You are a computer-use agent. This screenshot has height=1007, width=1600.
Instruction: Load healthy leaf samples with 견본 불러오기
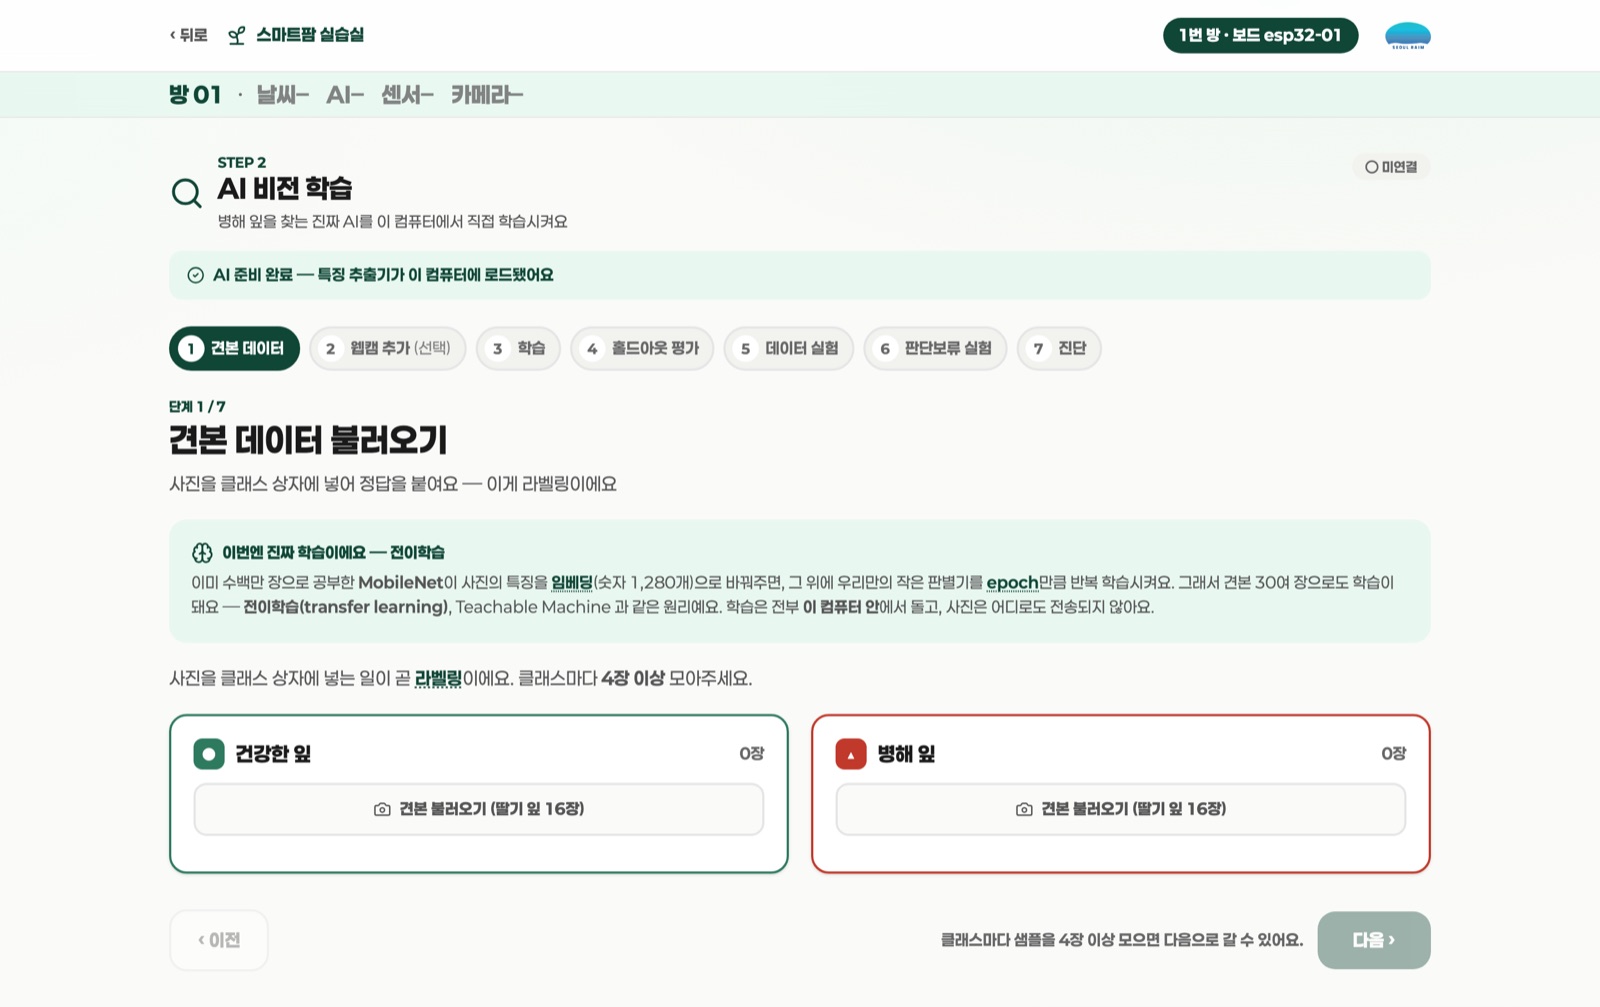coord(479,809)
